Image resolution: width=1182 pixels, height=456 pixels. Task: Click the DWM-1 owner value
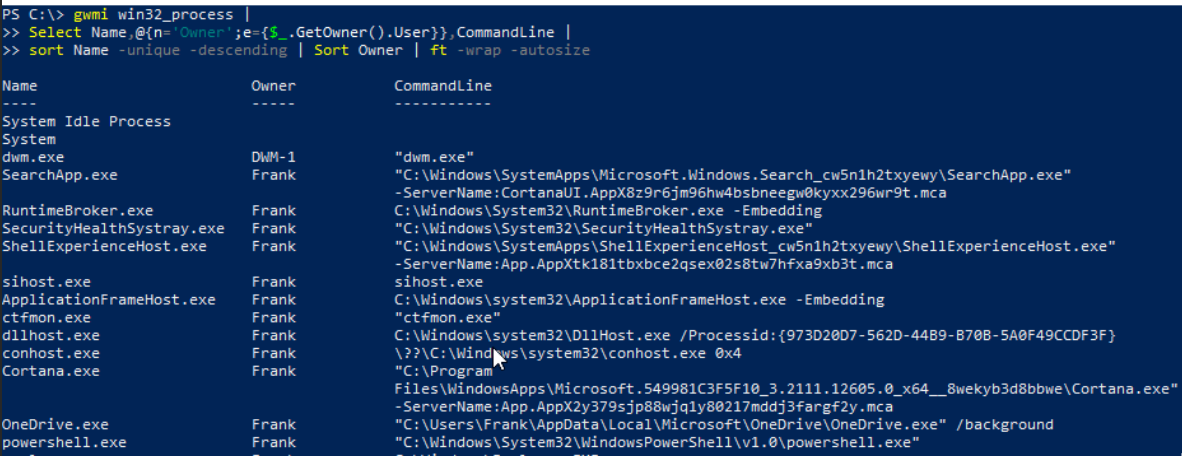pos(273,157)
